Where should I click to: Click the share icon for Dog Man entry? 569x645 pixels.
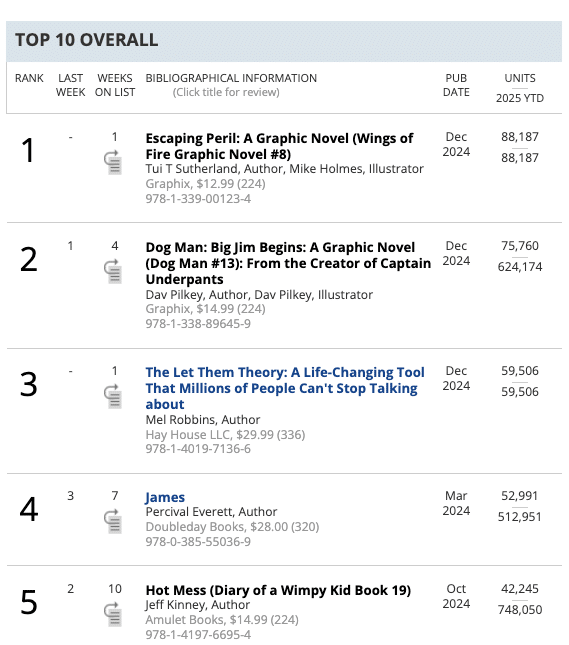pyautogui.click(x=113, y=271)
